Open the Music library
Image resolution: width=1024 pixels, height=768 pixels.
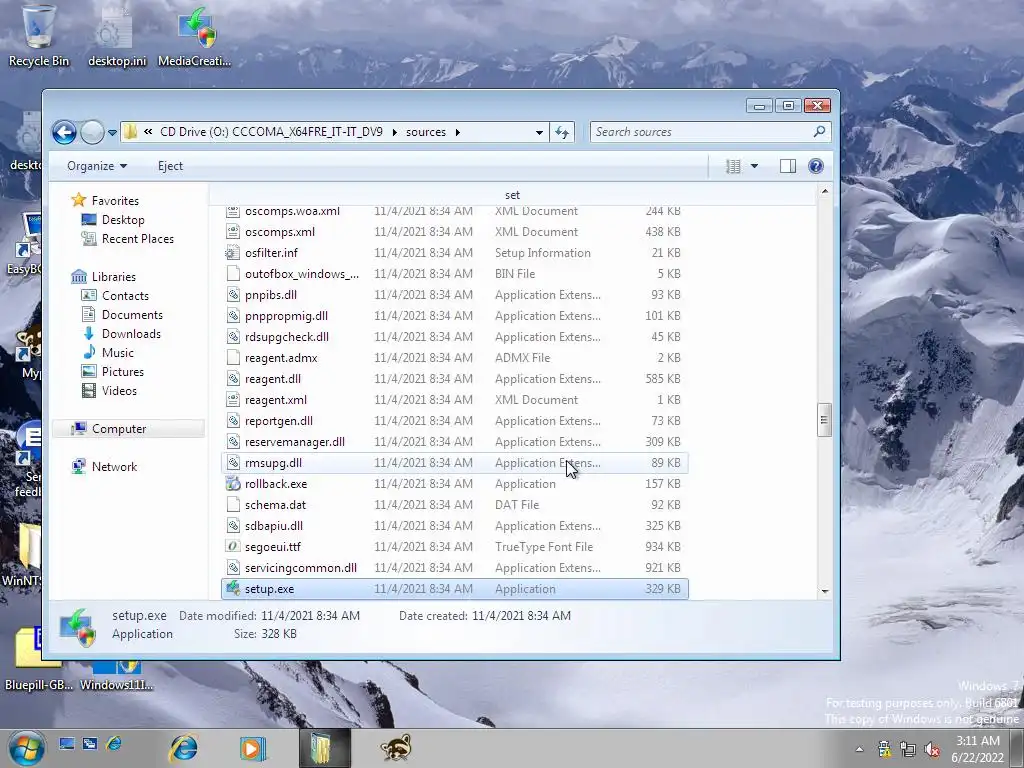point(108,352)
